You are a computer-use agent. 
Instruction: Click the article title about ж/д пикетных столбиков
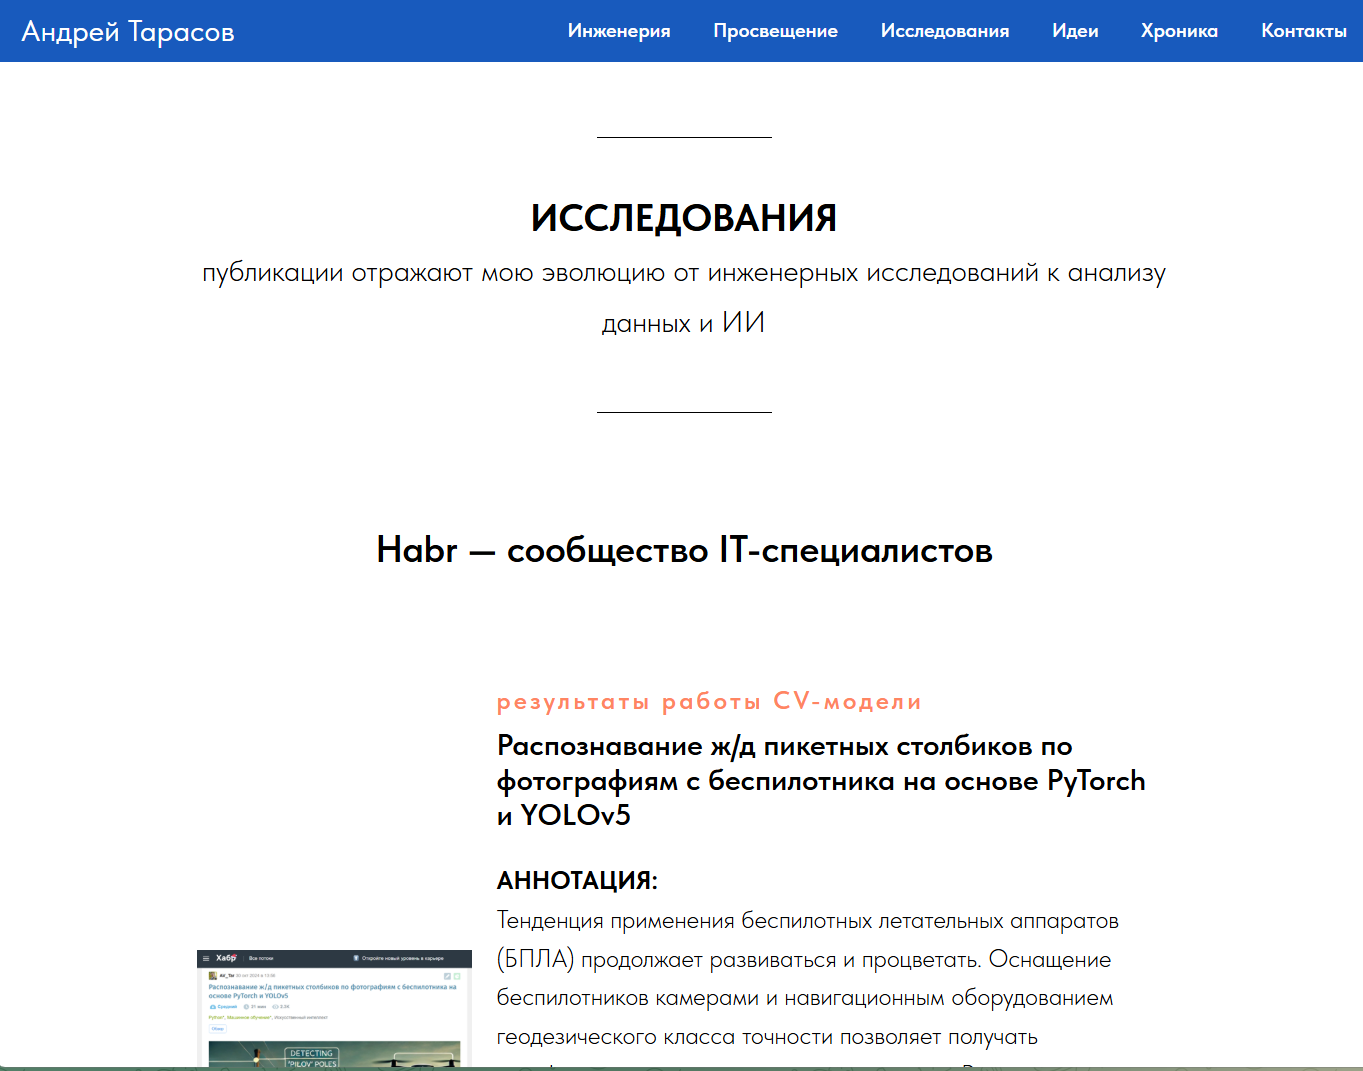pos(821,780)
